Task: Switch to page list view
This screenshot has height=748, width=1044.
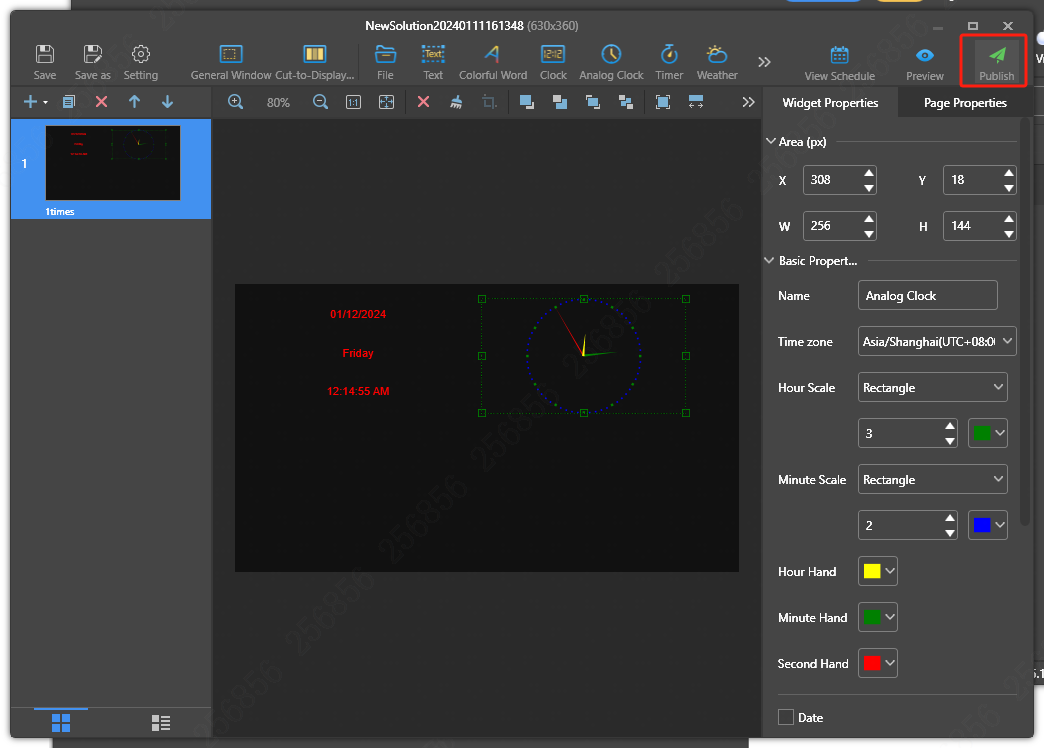Action: pos(161,722)
